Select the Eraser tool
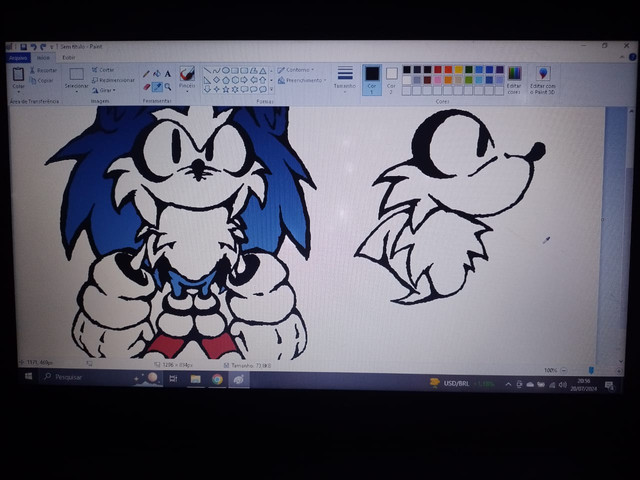 point(147,87)
